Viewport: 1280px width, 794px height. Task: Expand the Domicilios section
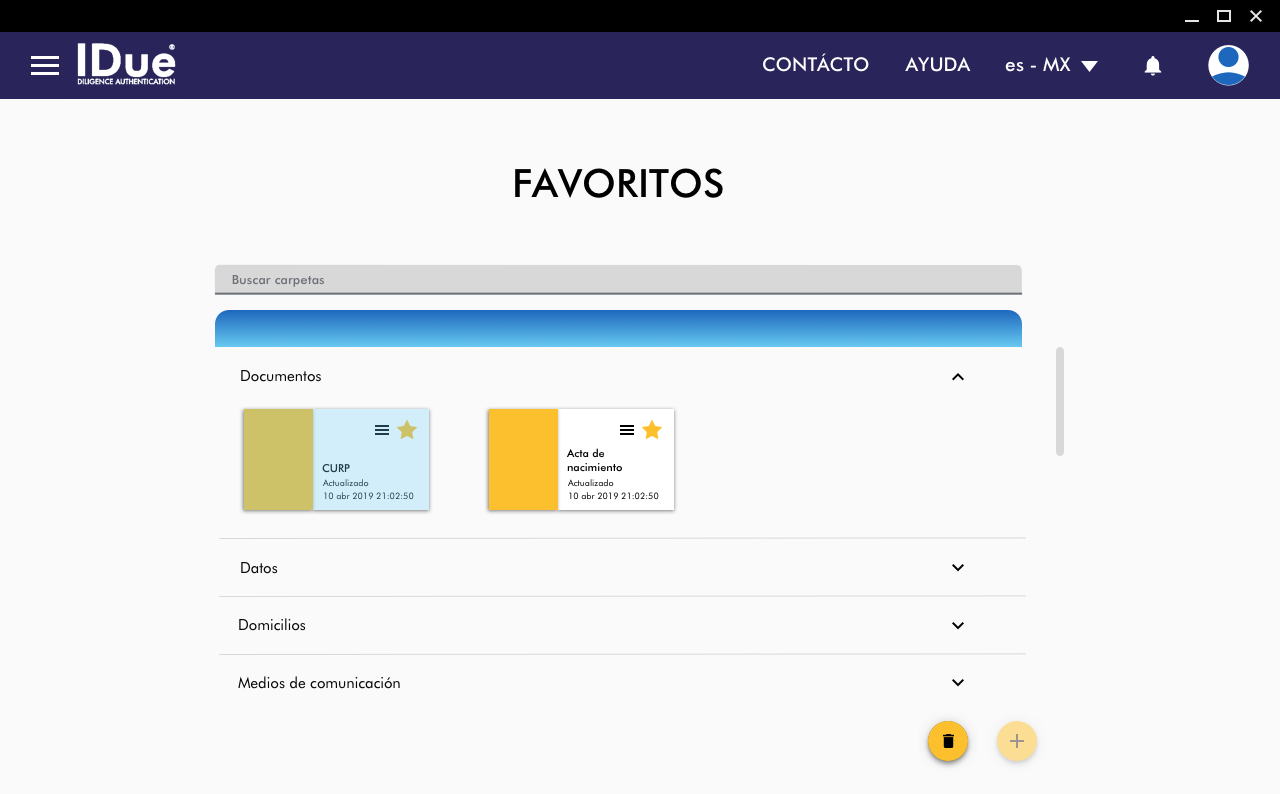(x=957, y=626)
